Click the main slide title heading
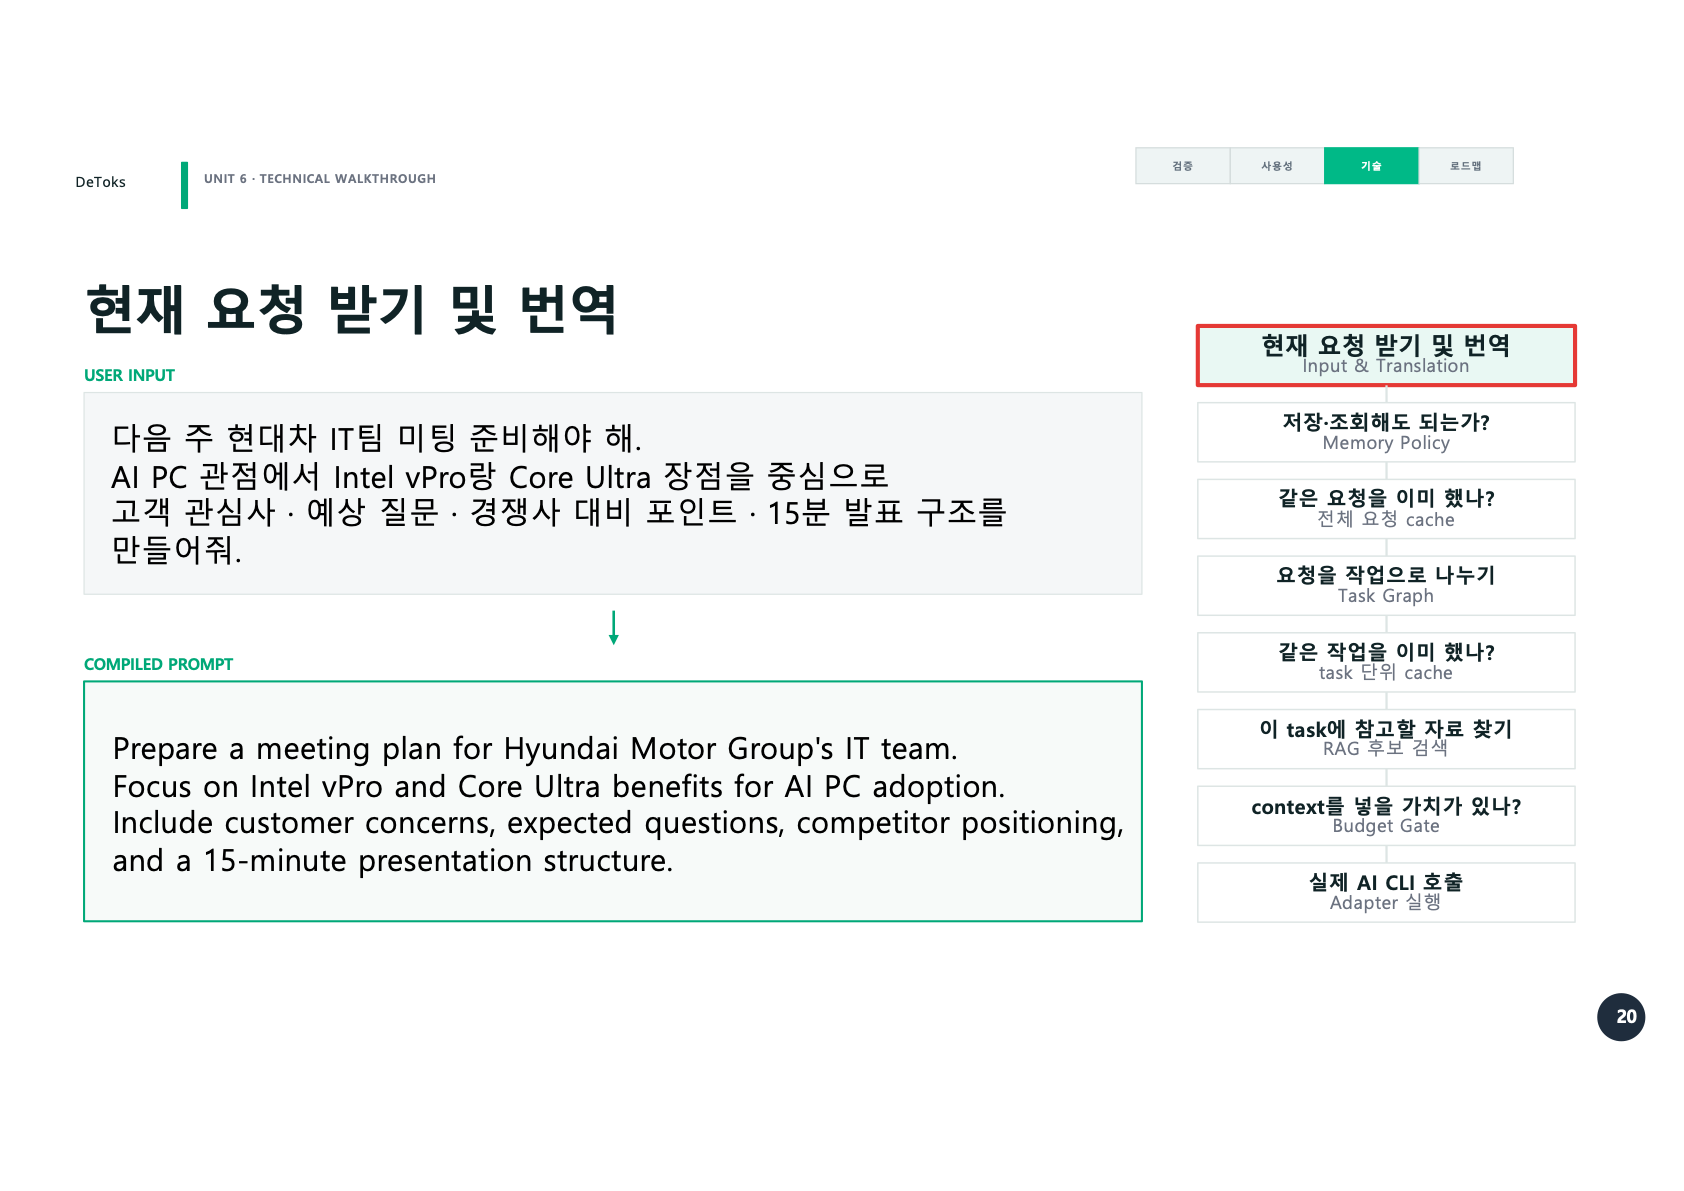The width and height of the screenshot is (1684, 1191). coord(352,309)
